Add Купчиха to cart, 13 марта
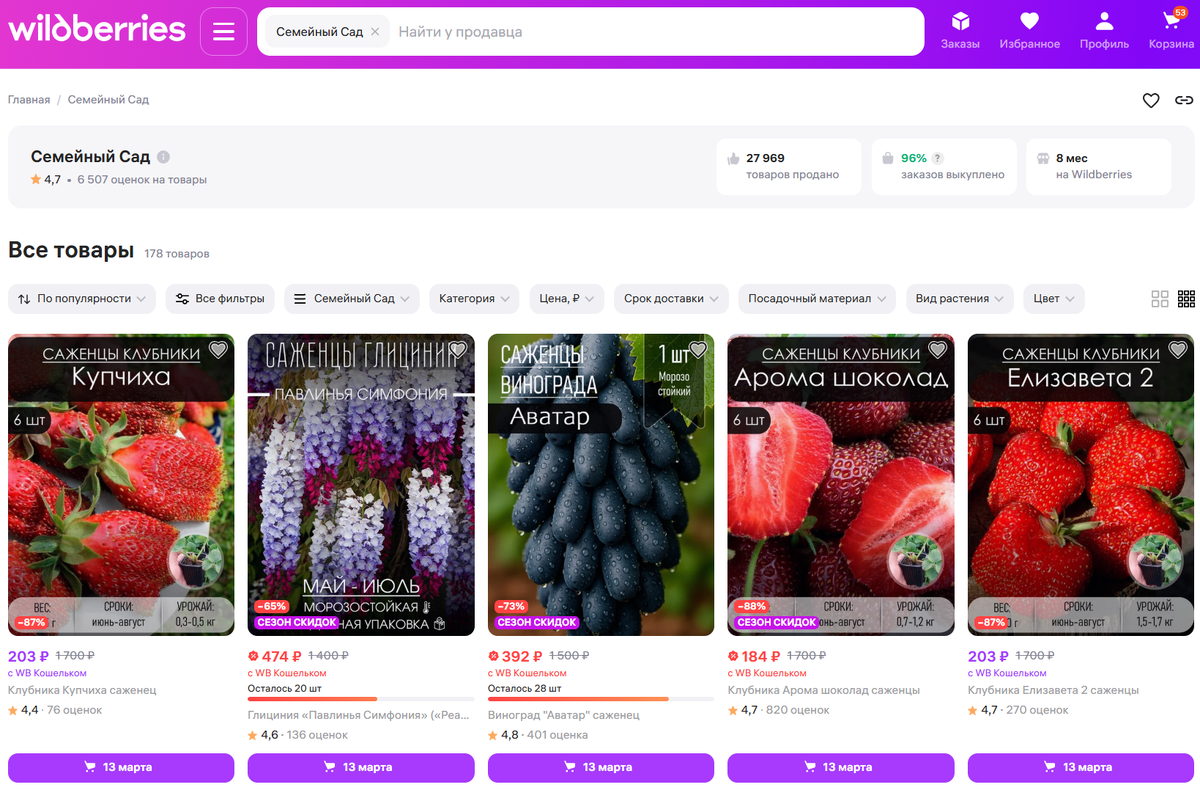 121,768
